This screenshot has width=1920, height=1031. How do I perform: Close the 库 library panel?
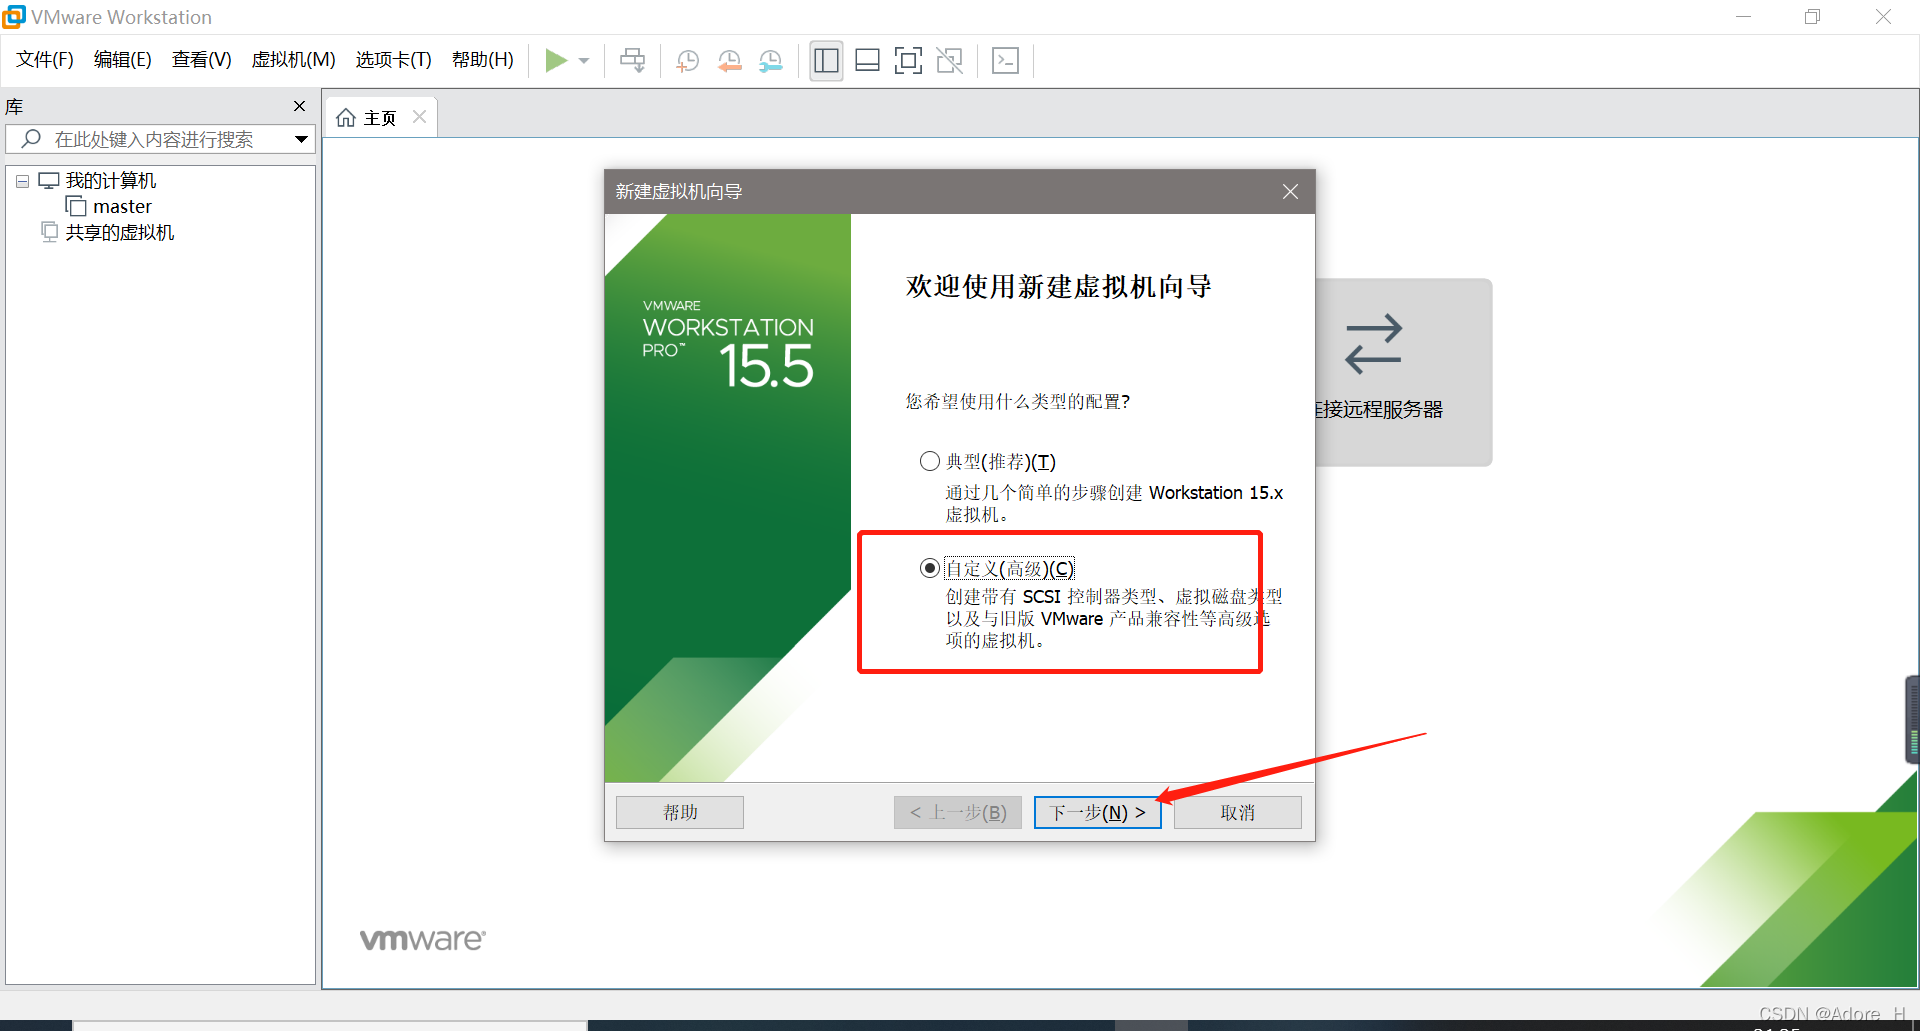(299, 106)
